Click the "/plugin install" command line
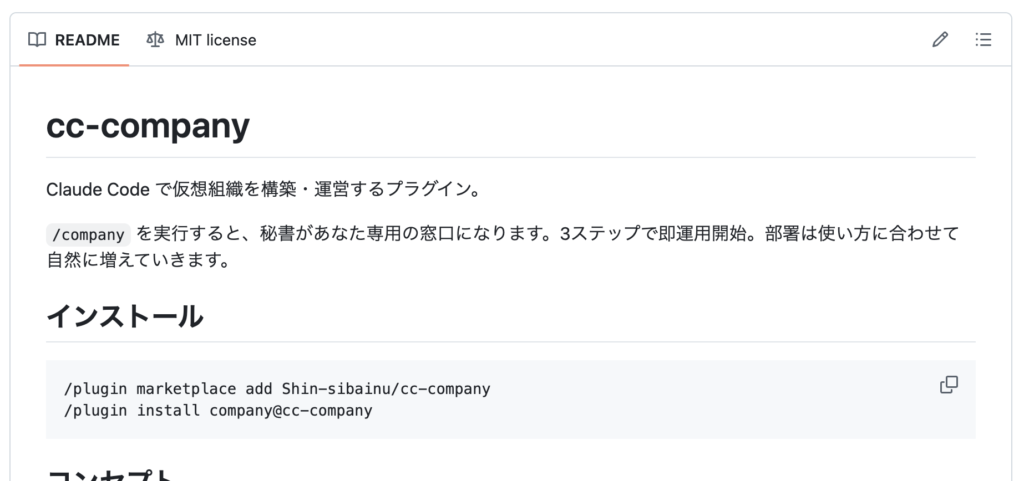Viewport: 1024px width, 481px height. coord(134,410)
